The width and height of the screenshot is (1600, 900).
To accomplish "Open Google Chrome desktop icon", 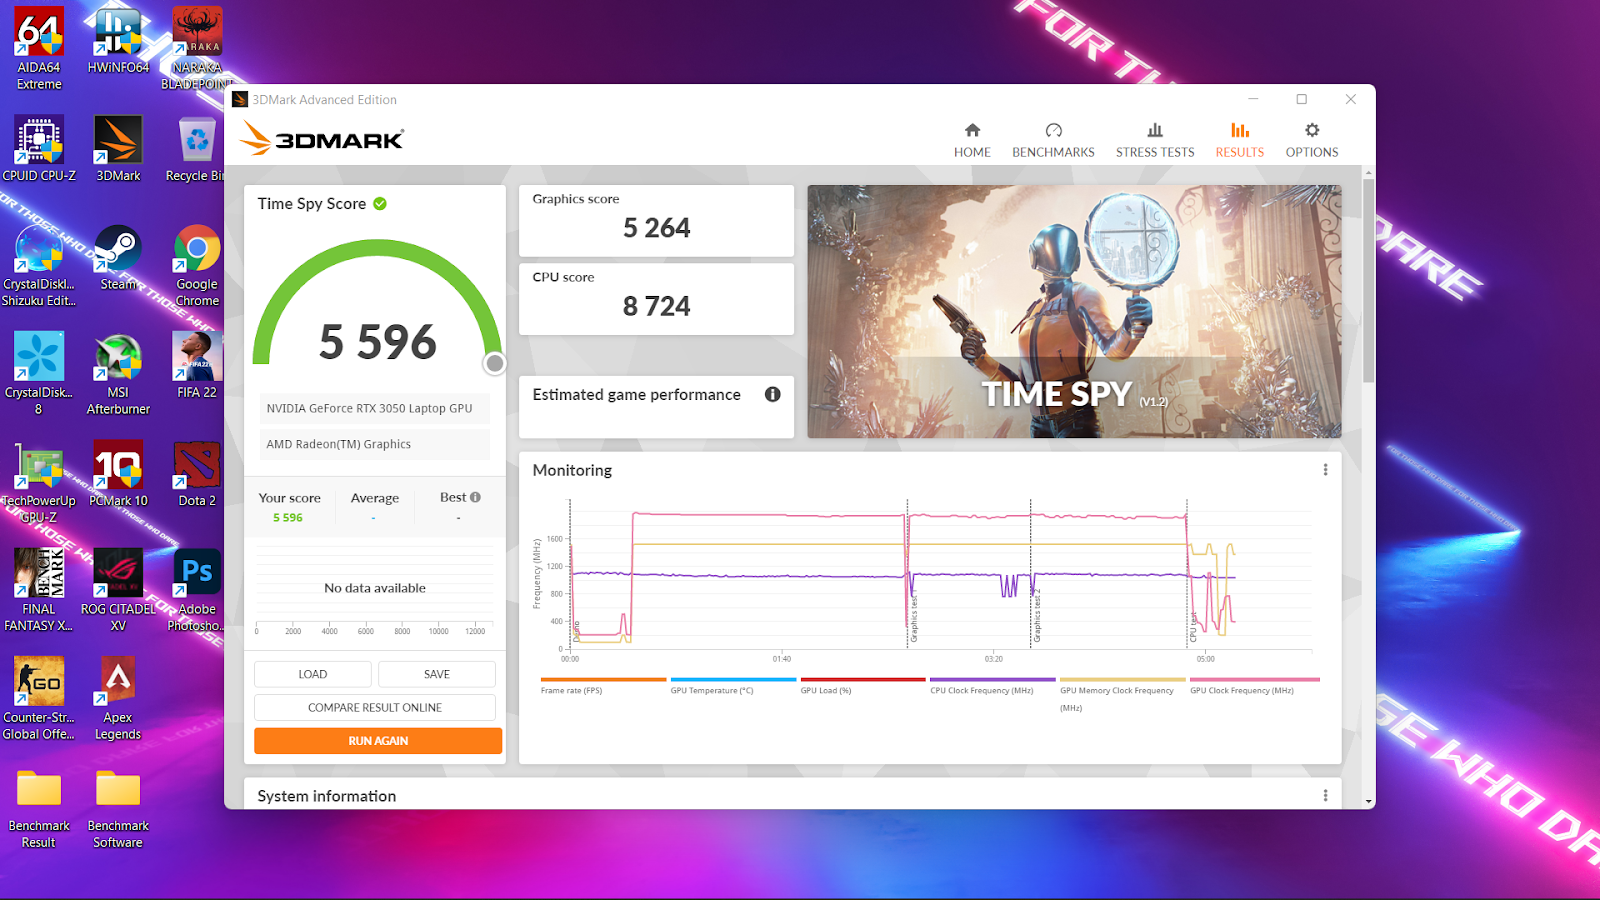I will click(x=197, y=265).
